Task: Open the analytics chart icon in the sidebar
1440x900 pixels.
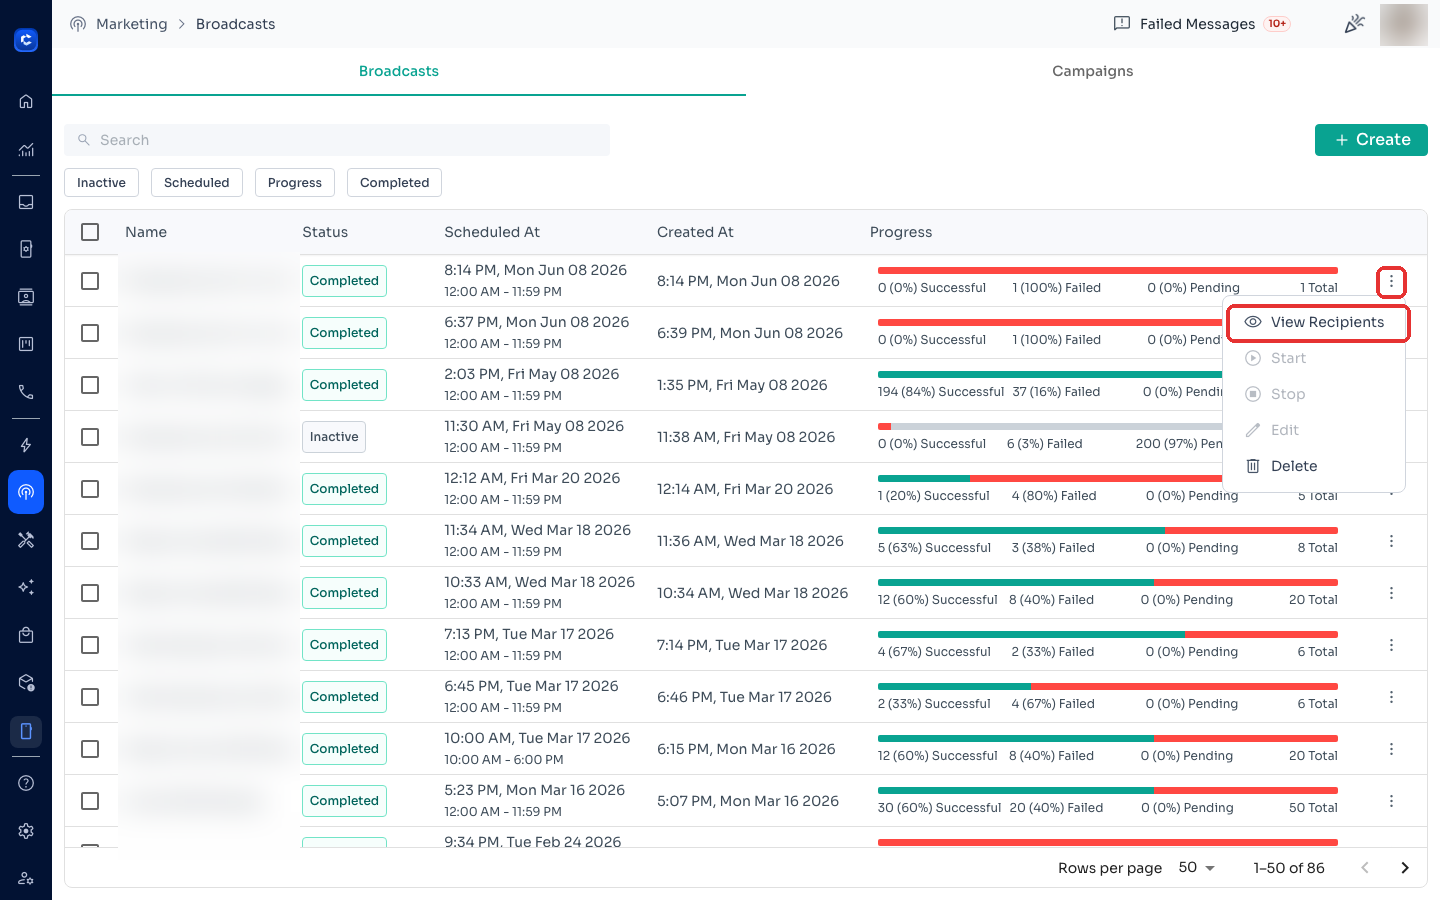Action: pyautogui.click(x=26, y=150)
